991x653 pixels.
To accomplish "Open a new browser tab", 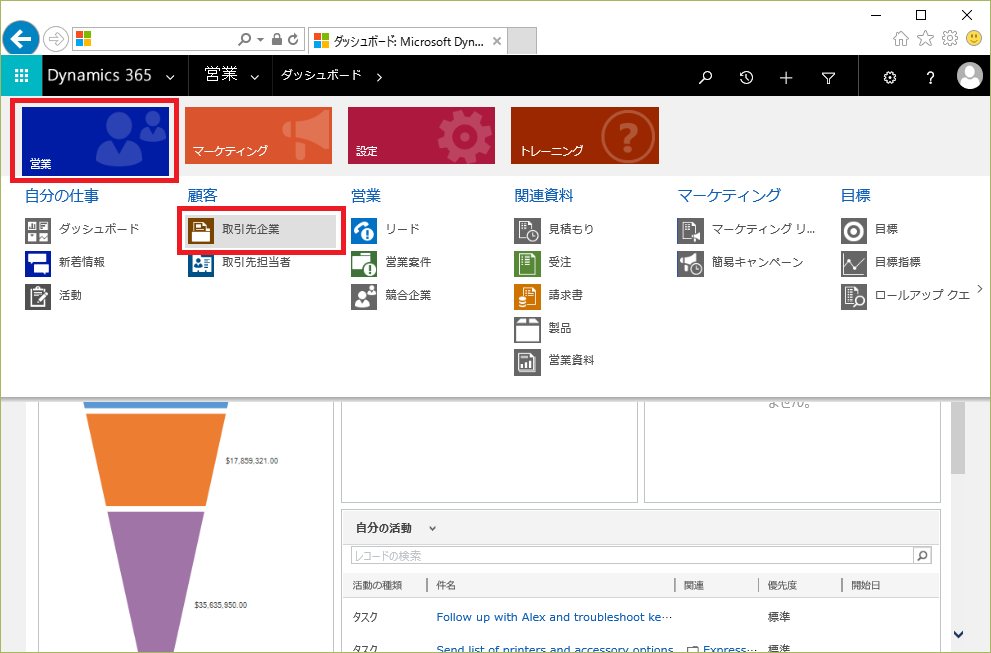I will (x=522, y=40).
